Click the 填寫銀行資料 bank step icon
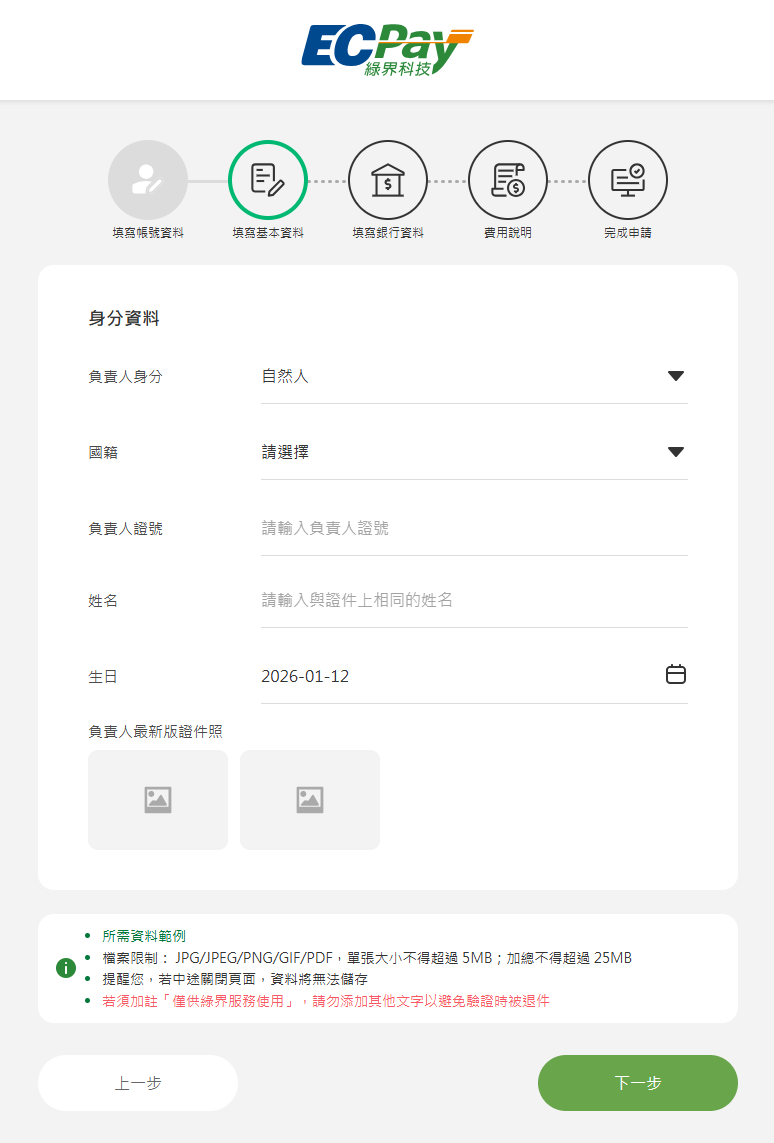774x1143 pixels. [x=388, y=180]
